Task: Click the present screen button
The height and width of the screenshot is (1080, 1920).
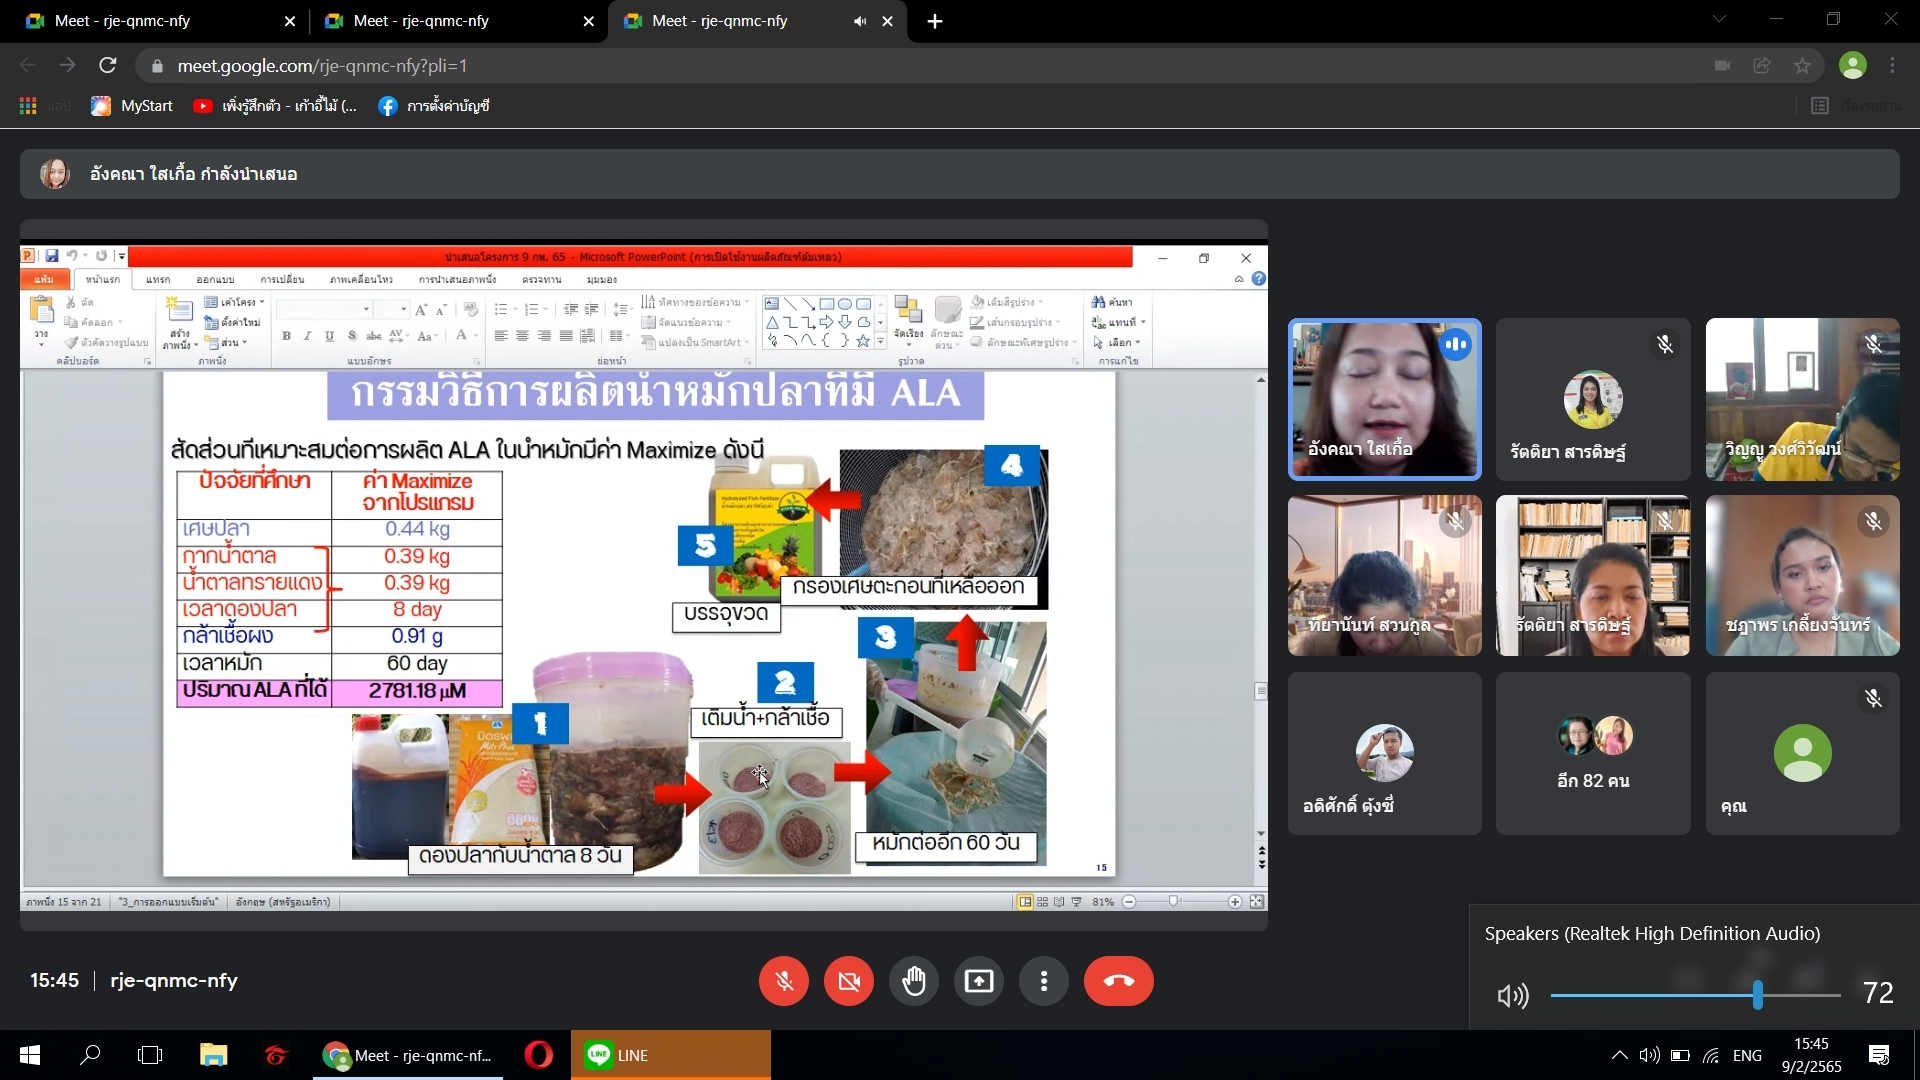Action: [979, 981]
